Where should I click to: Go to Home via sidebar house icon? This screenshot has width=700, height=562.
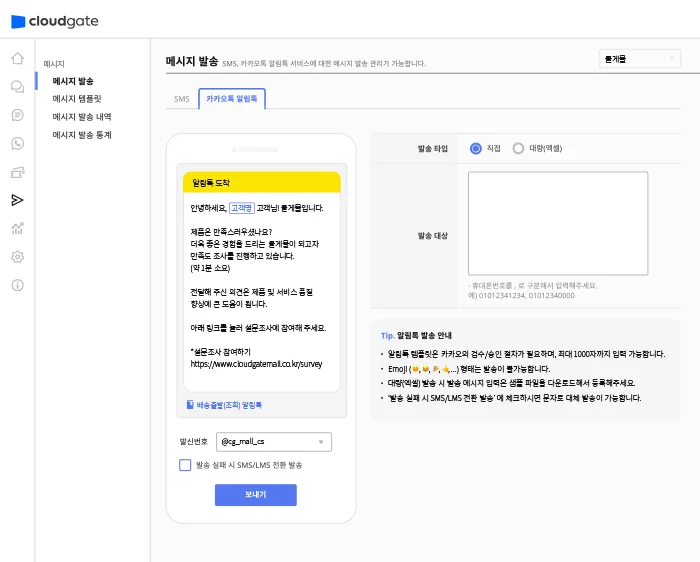pyautogui.click(x=17, y=58)
